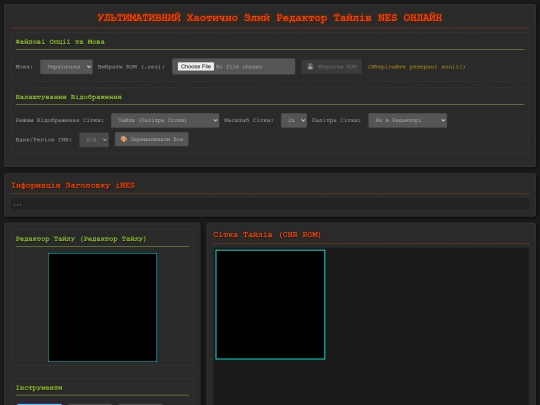
Task: Open the Мова language dropdown
Action: click(x=66, y=67)
